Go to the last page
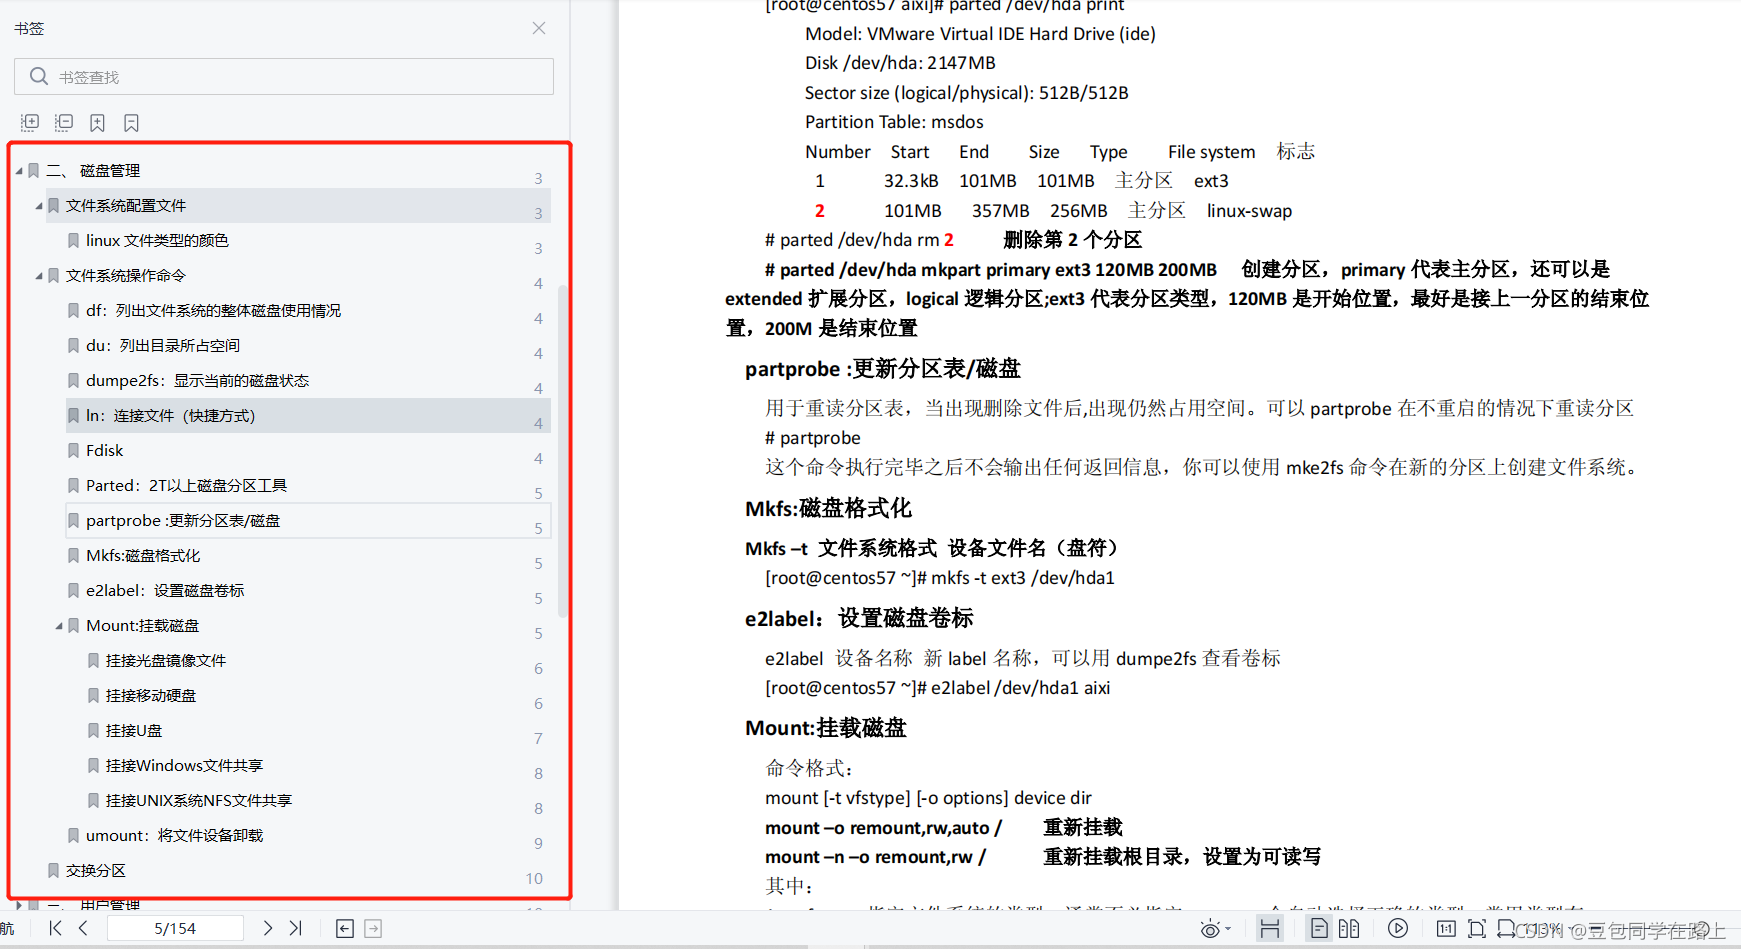Screen dimensions: 1741x949 coord(295,928)
